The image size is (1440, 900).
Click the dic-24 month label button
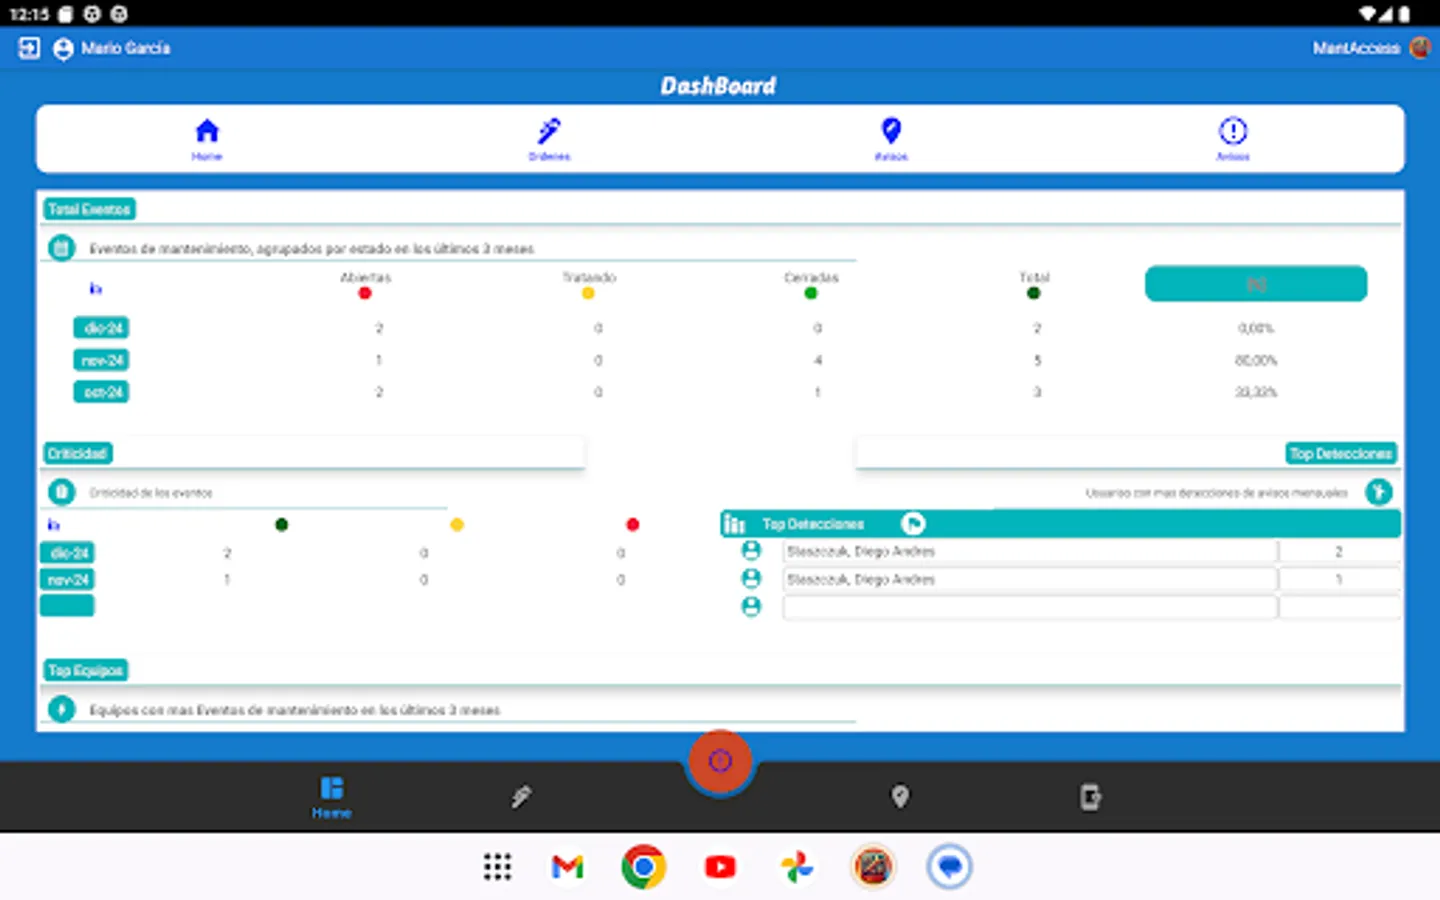click(100, 327)
